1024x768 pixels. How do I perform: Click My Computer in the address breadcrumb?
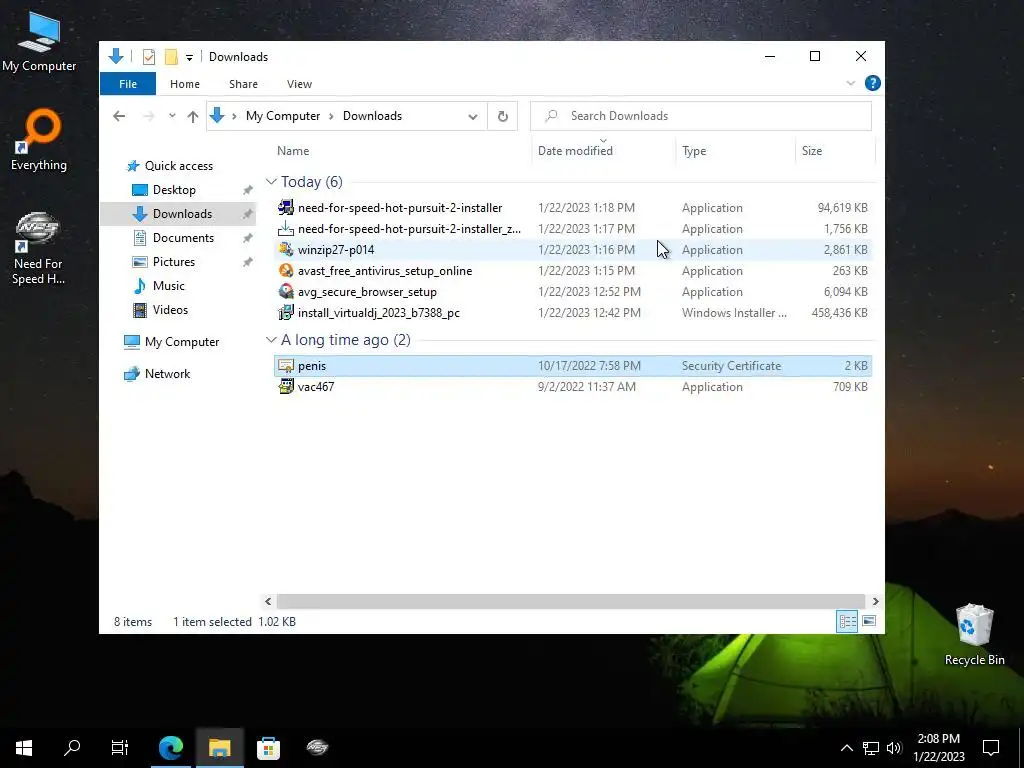coord(283,116)
